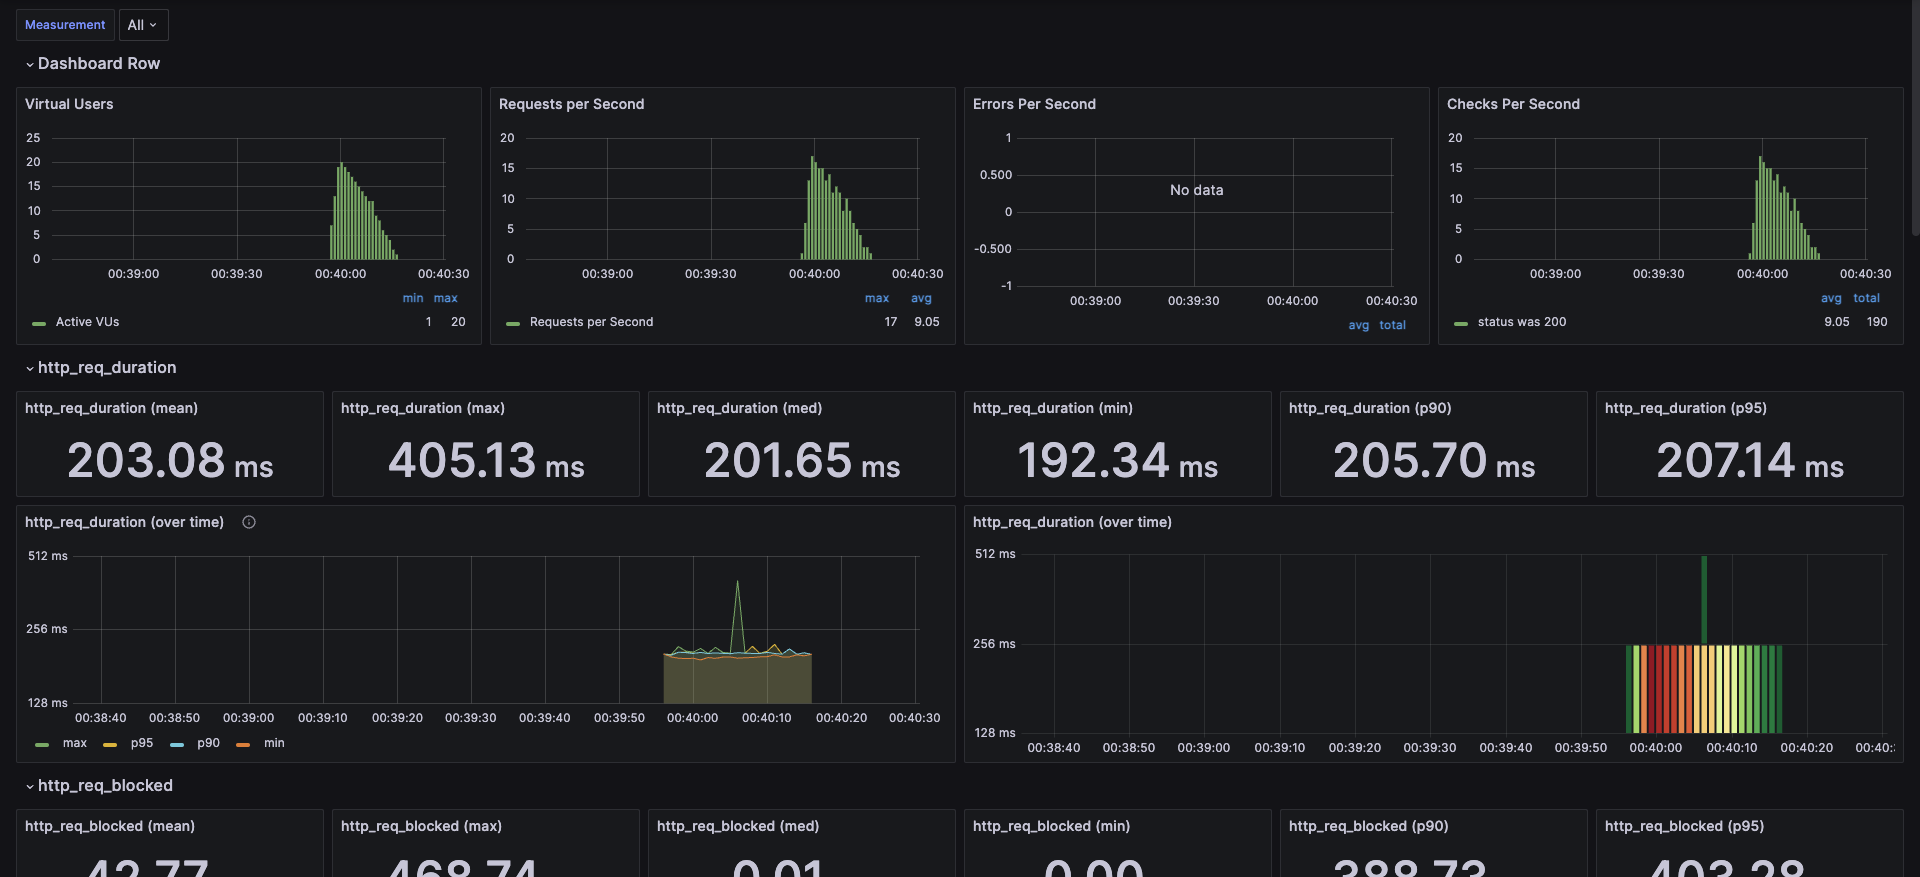Click the green Active VUs color swatch

[x=39, y=323]
